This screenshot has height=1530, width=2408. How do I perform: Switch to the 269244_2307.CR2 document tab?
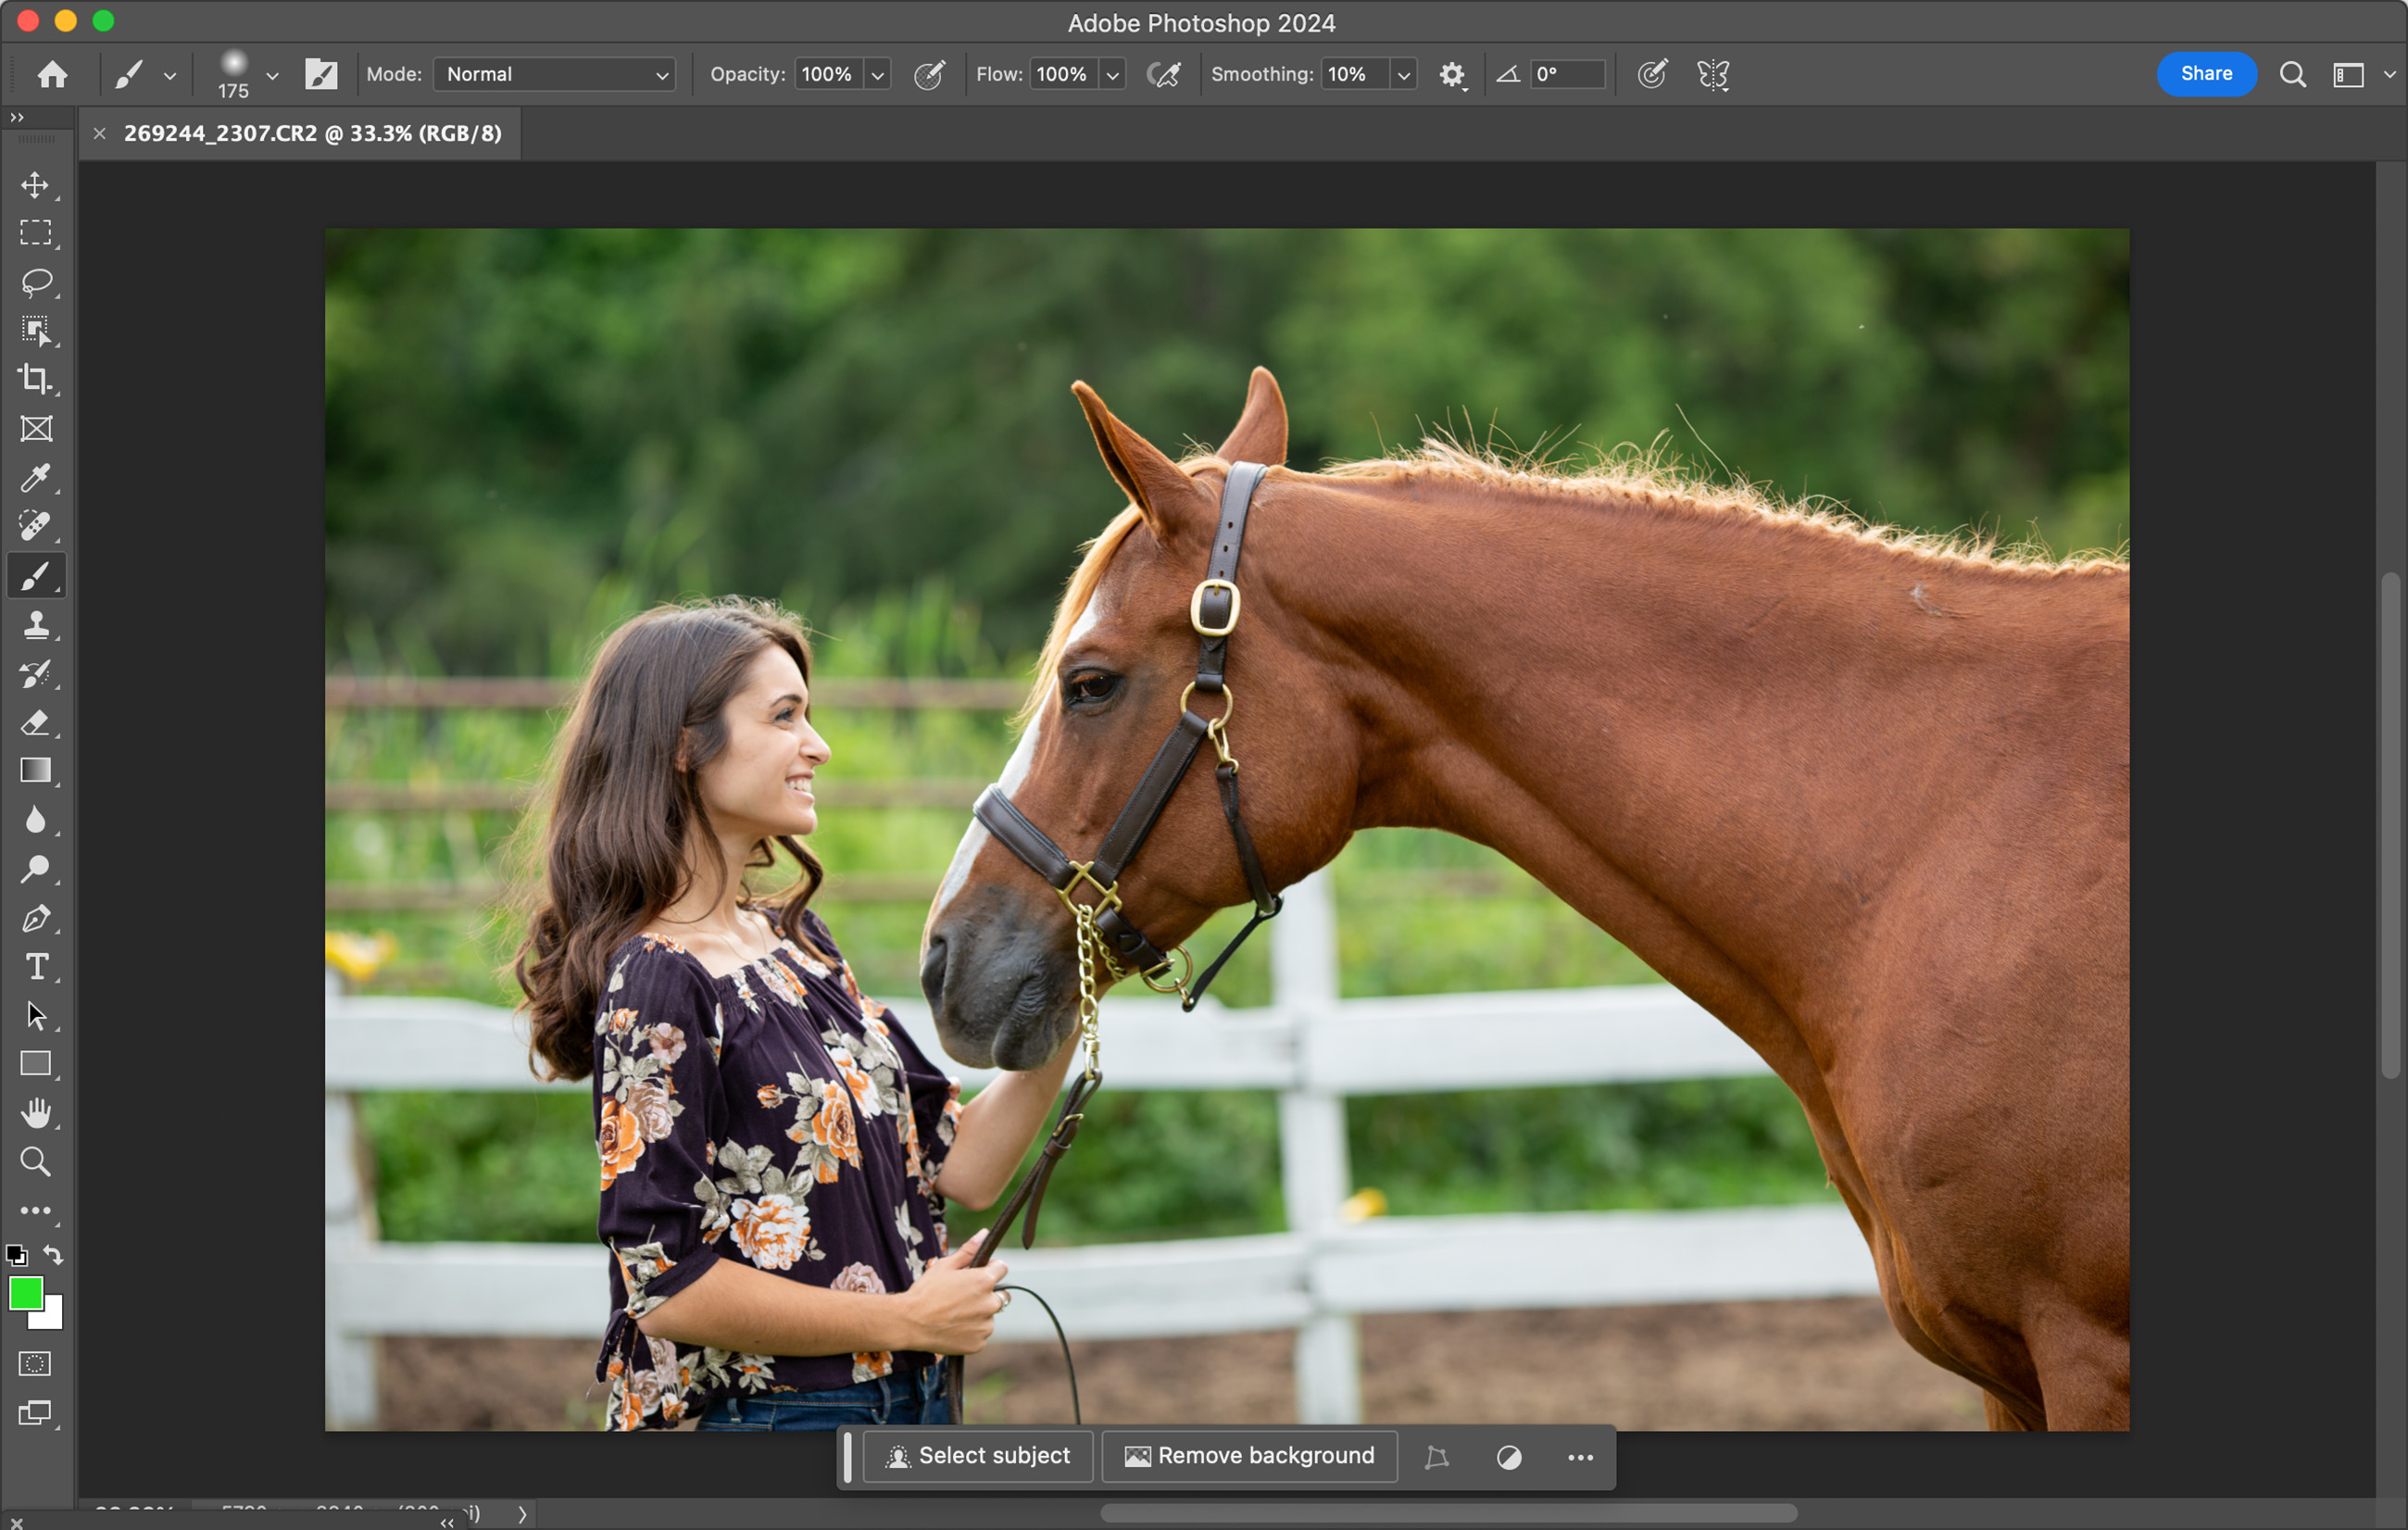[312, 133]
